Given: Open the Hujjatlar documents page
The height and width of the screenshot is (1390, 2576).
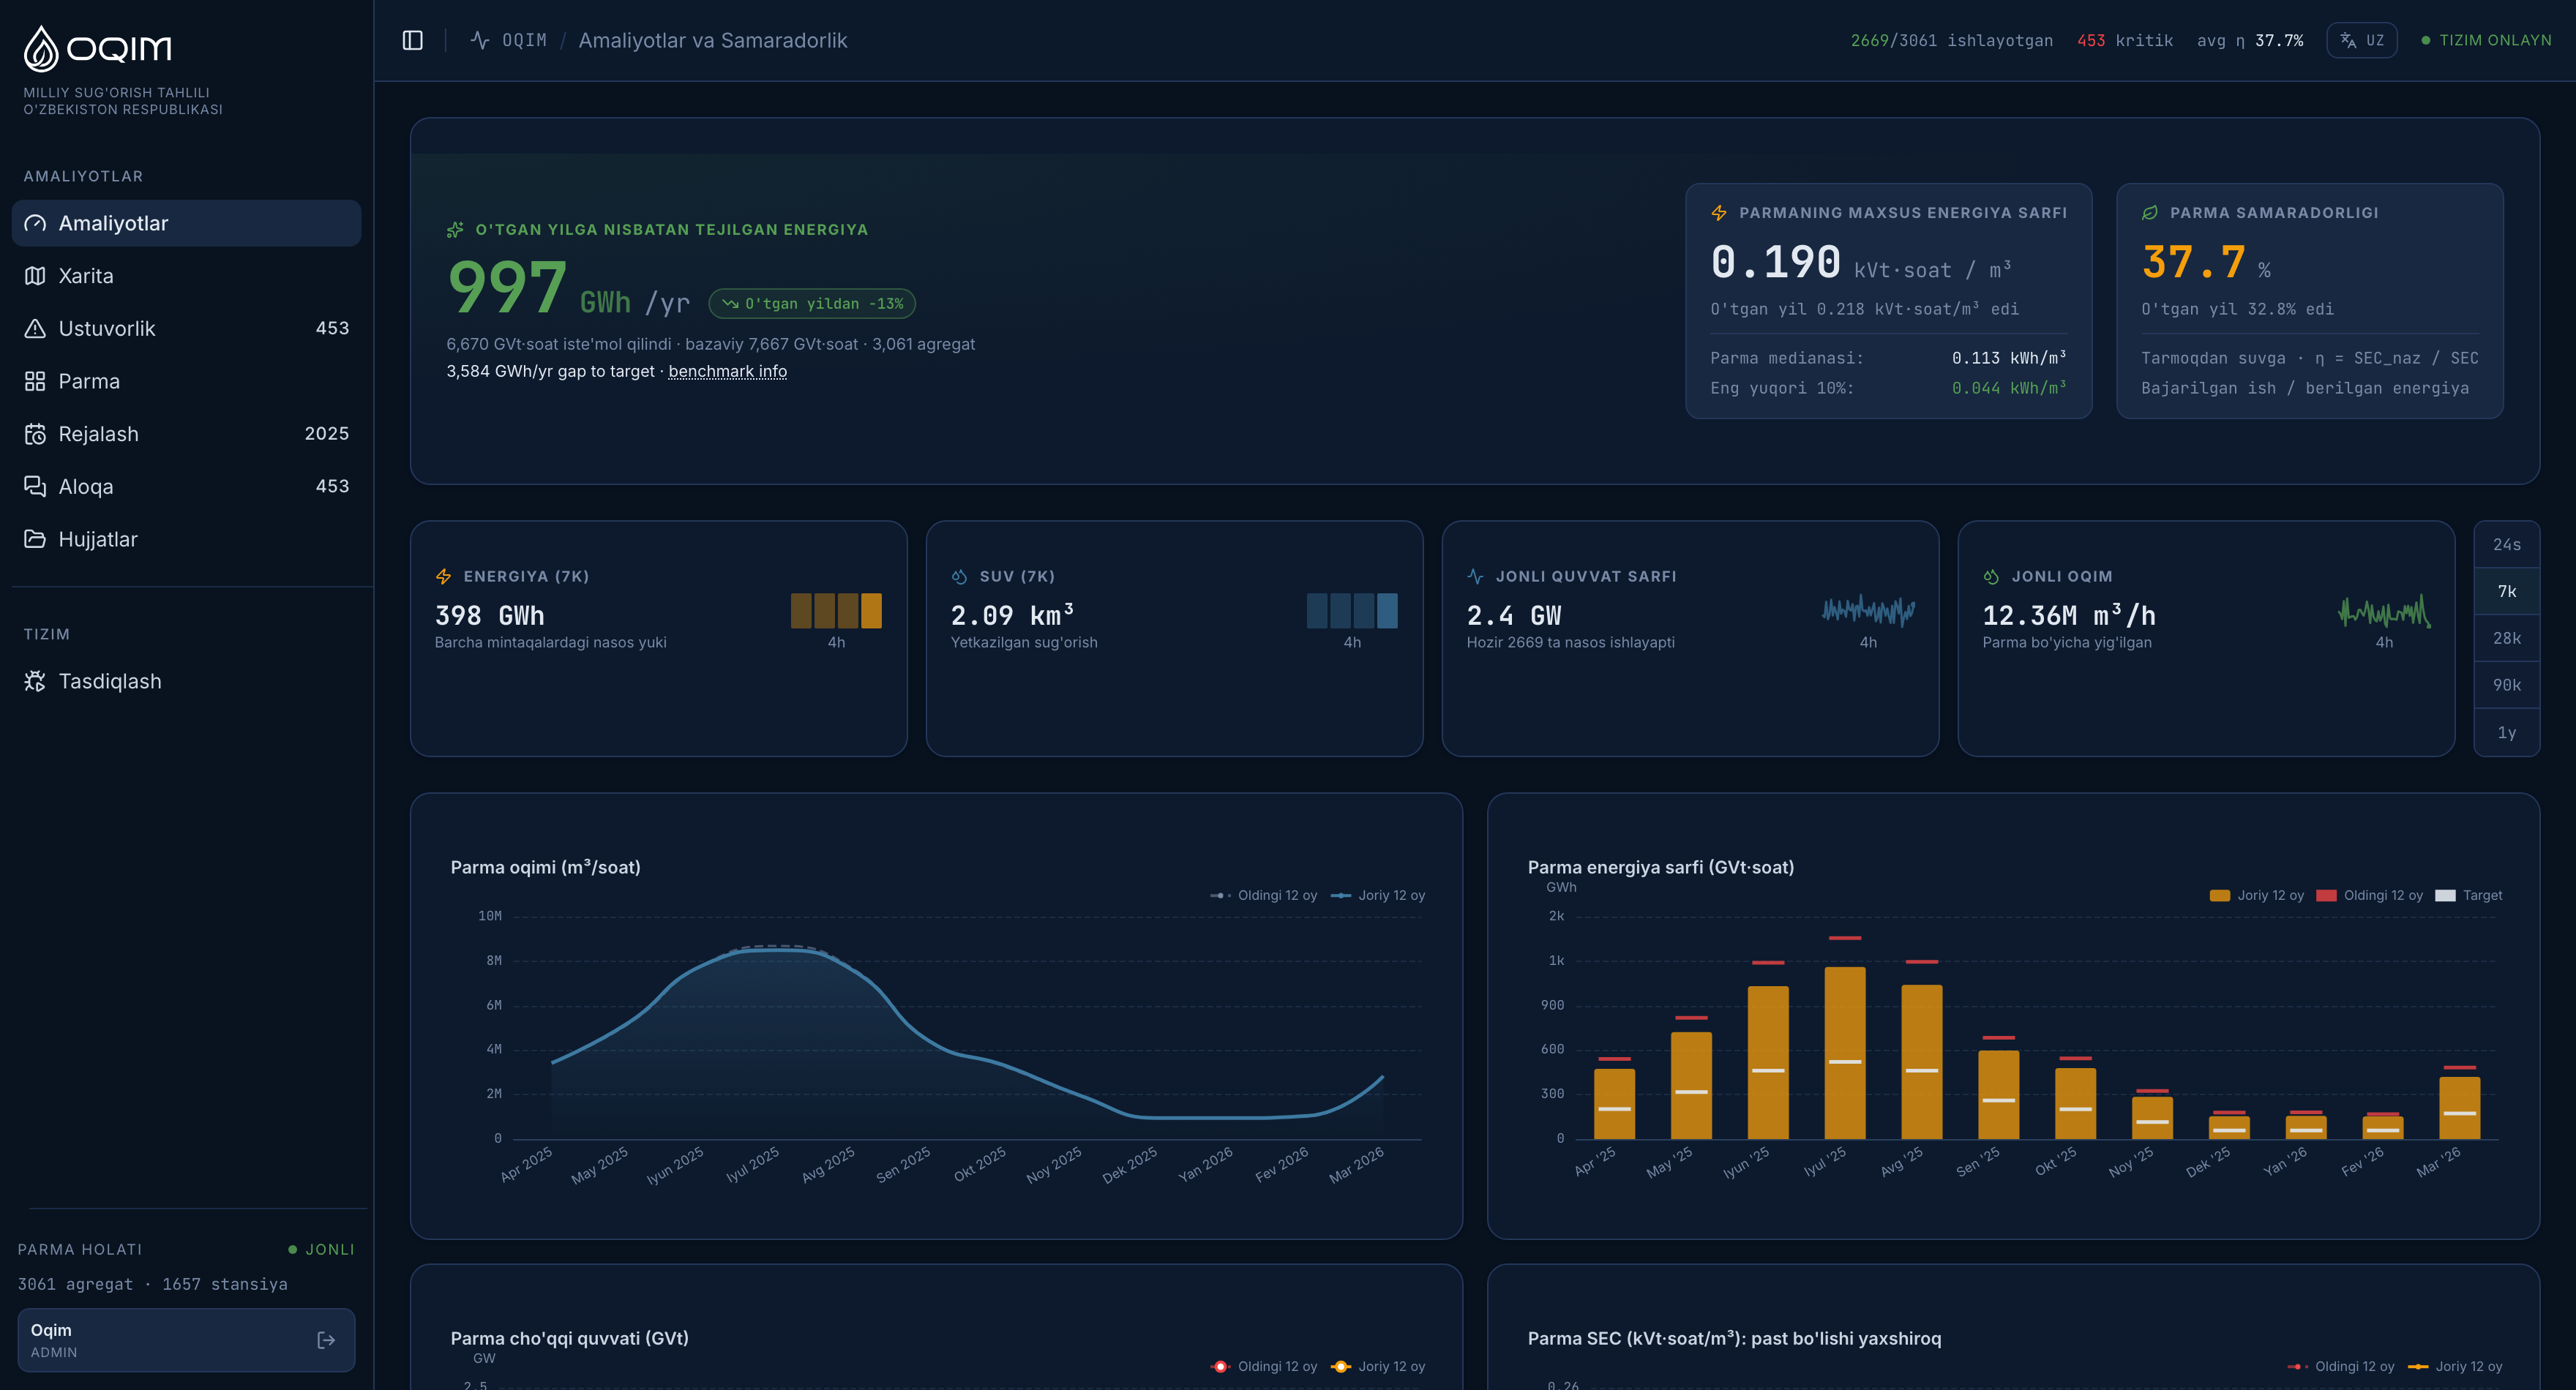Looking at the screenshot, I should 186,539.
